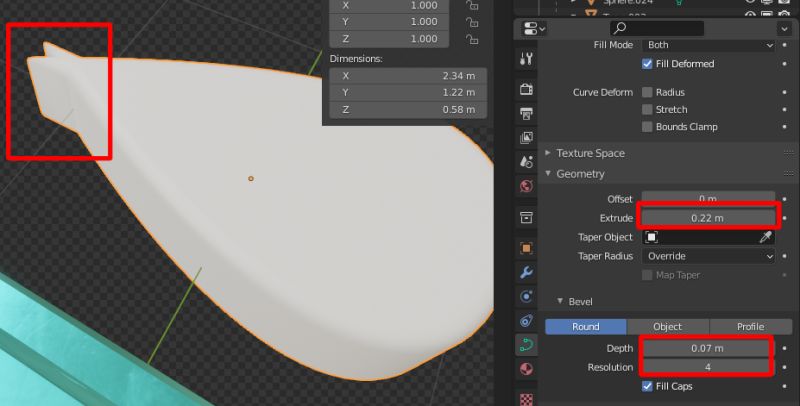Expand the Texture Space panel

click(548, 153)
